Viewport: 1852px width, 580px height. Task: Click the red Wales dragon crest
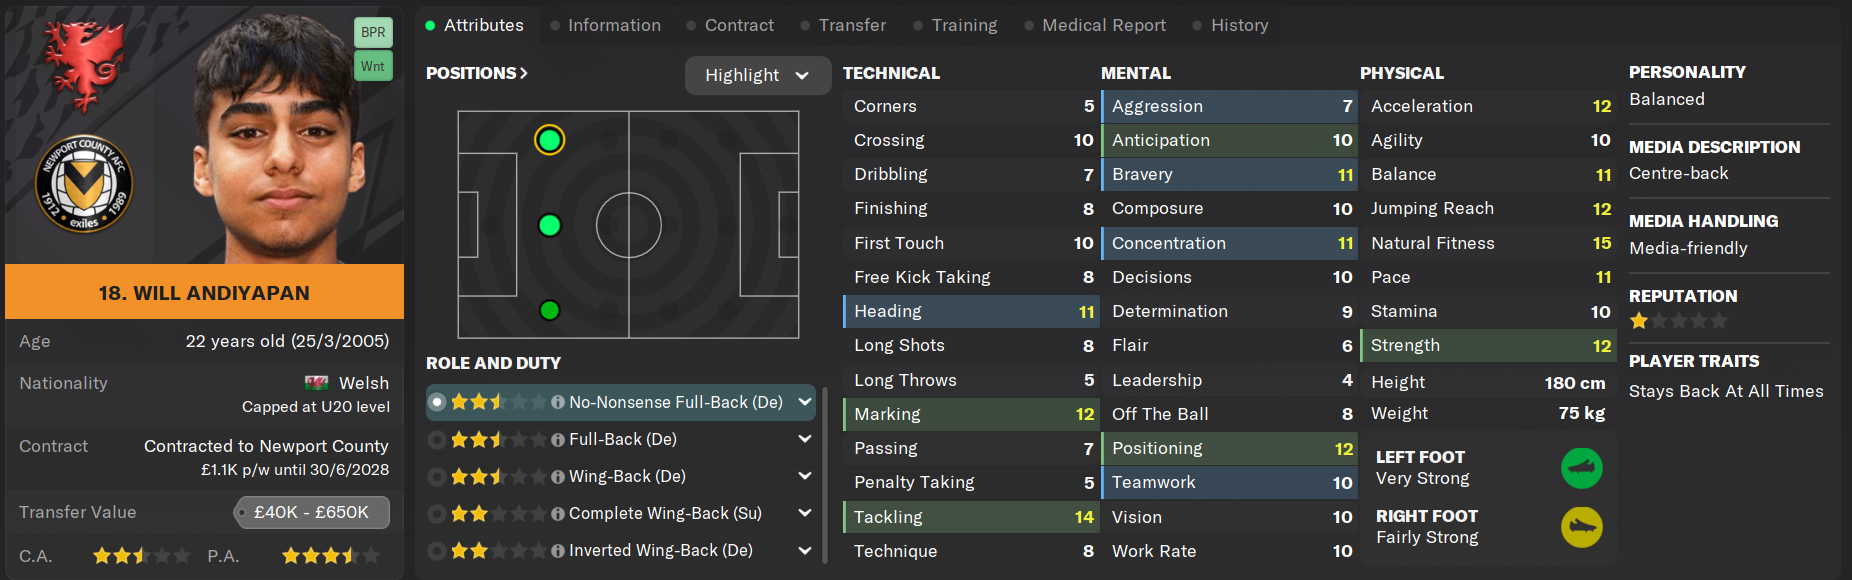click(84, 64)
